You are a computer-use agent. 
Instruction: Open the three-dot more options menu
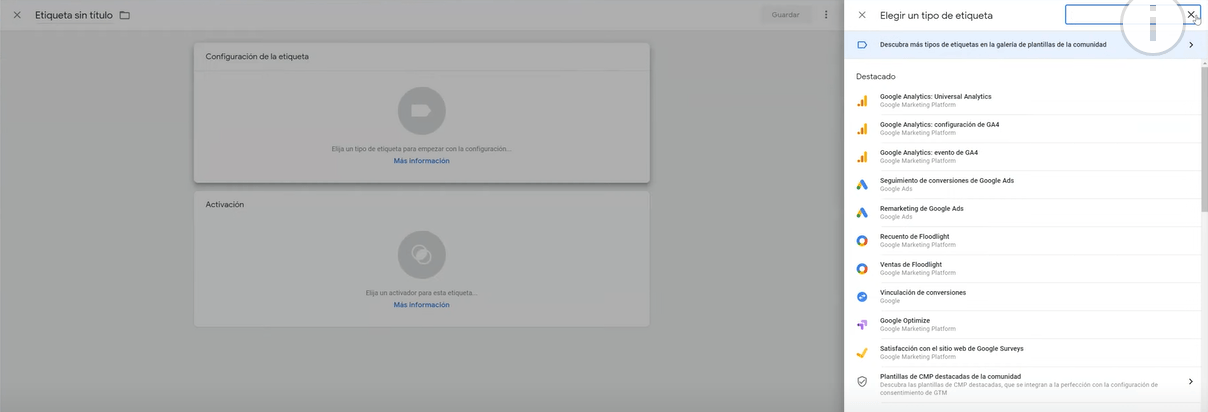coord(826,15)
